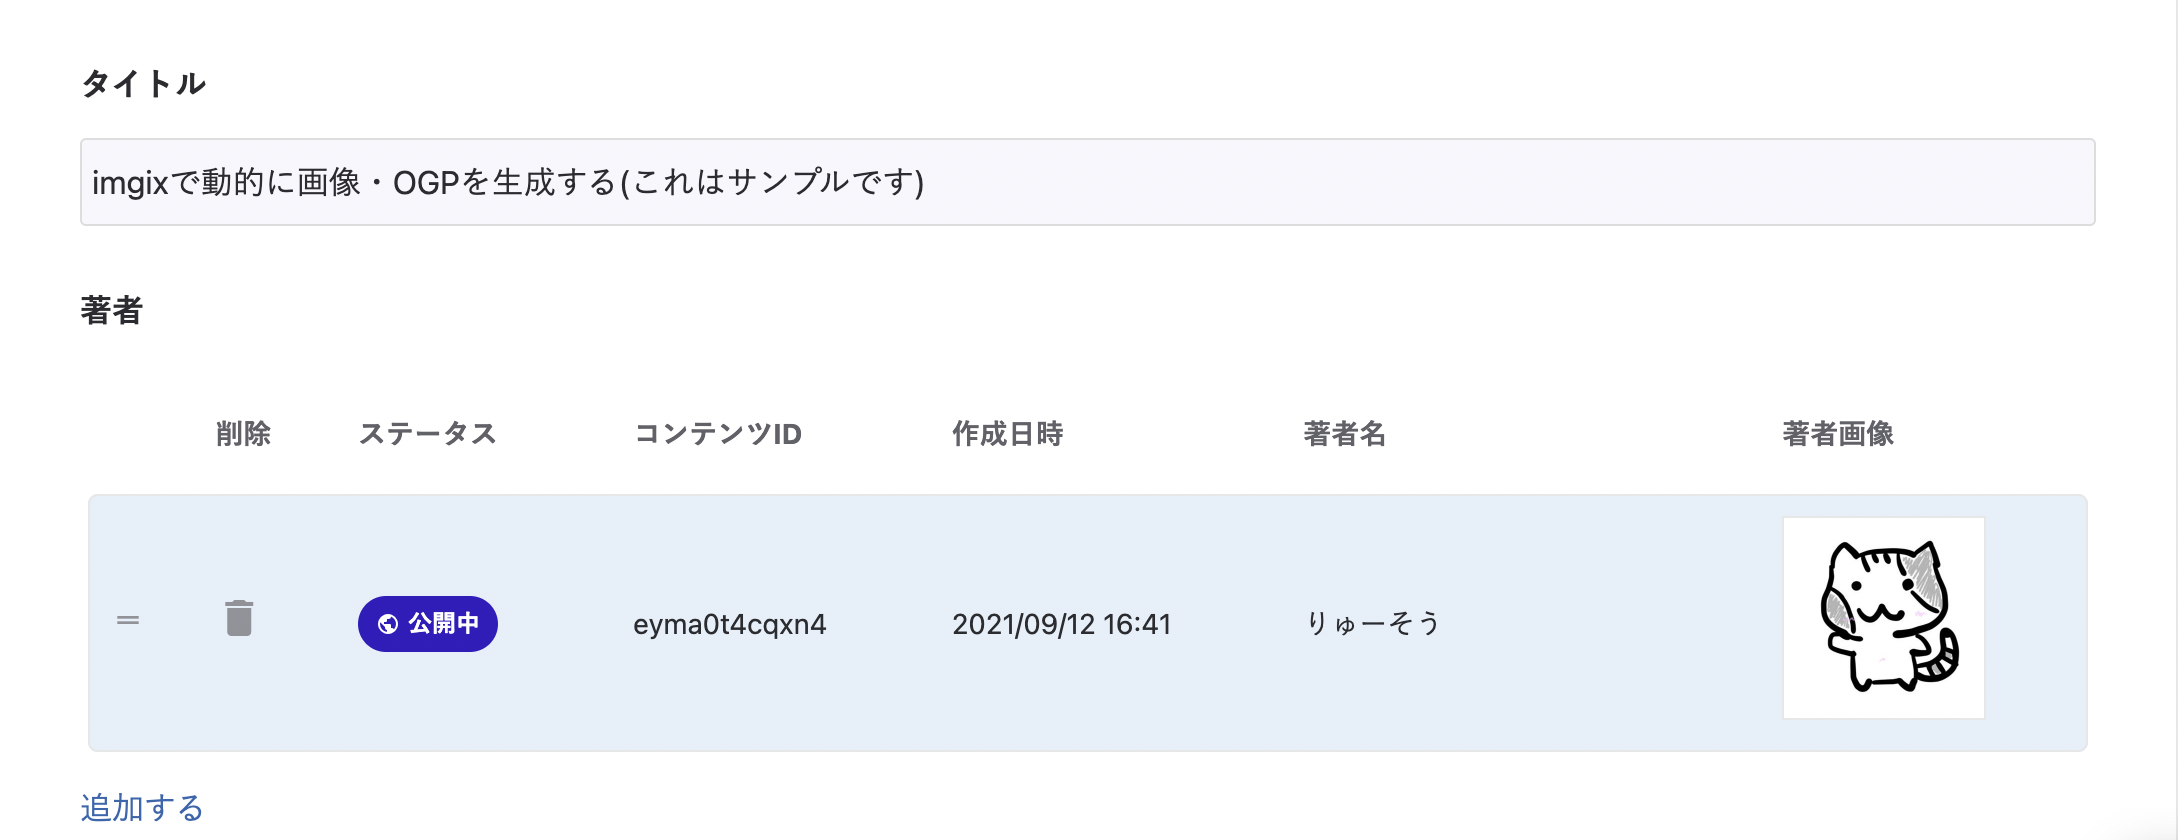Viewport: 2178px width, 840px height.
Task: Click the 著者 section label
Action: coord(111,311)
